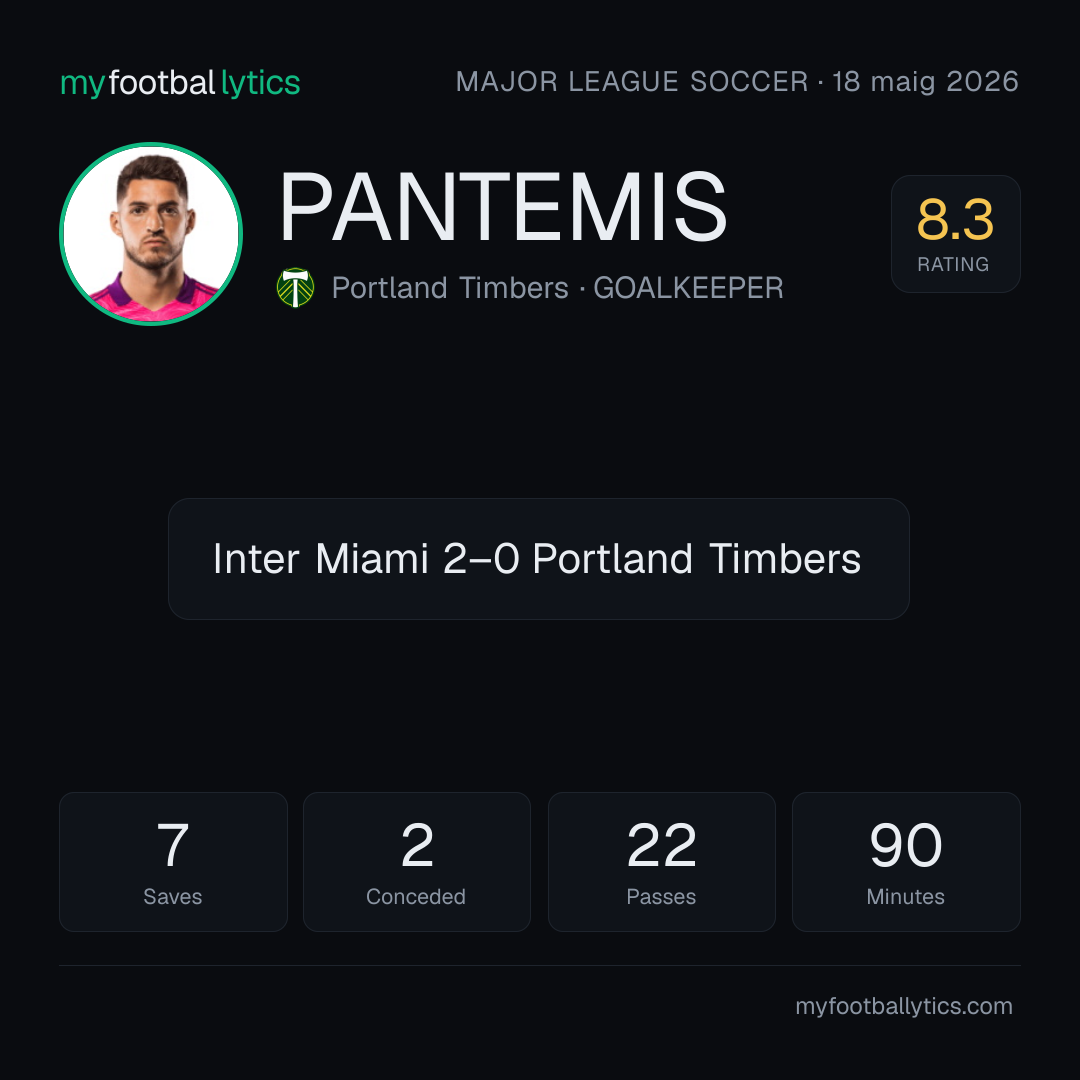Click the number 7 in Saves

[173, 845]
